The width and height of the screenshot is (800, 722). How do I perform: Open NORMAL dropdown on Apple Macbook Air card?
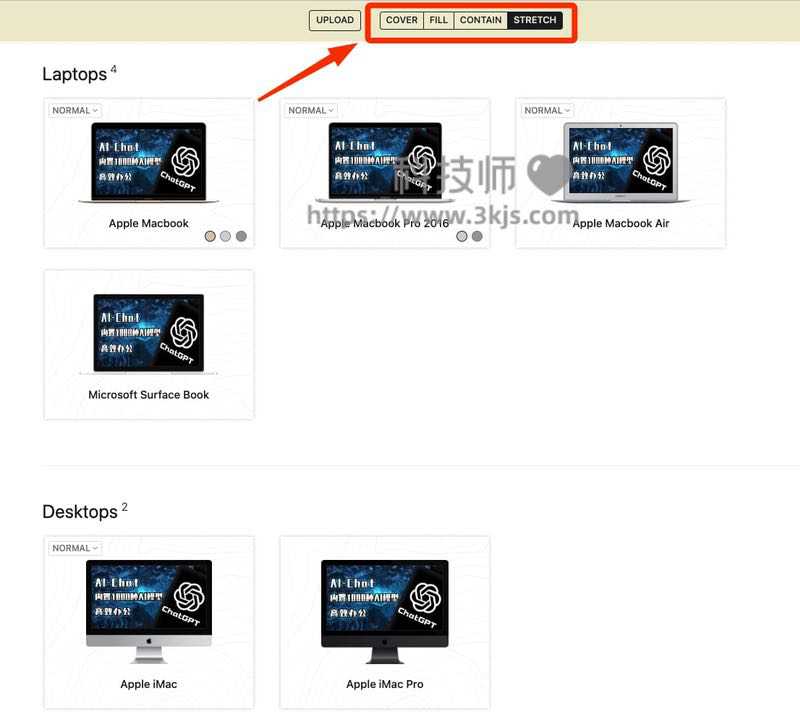coord(547,110)
